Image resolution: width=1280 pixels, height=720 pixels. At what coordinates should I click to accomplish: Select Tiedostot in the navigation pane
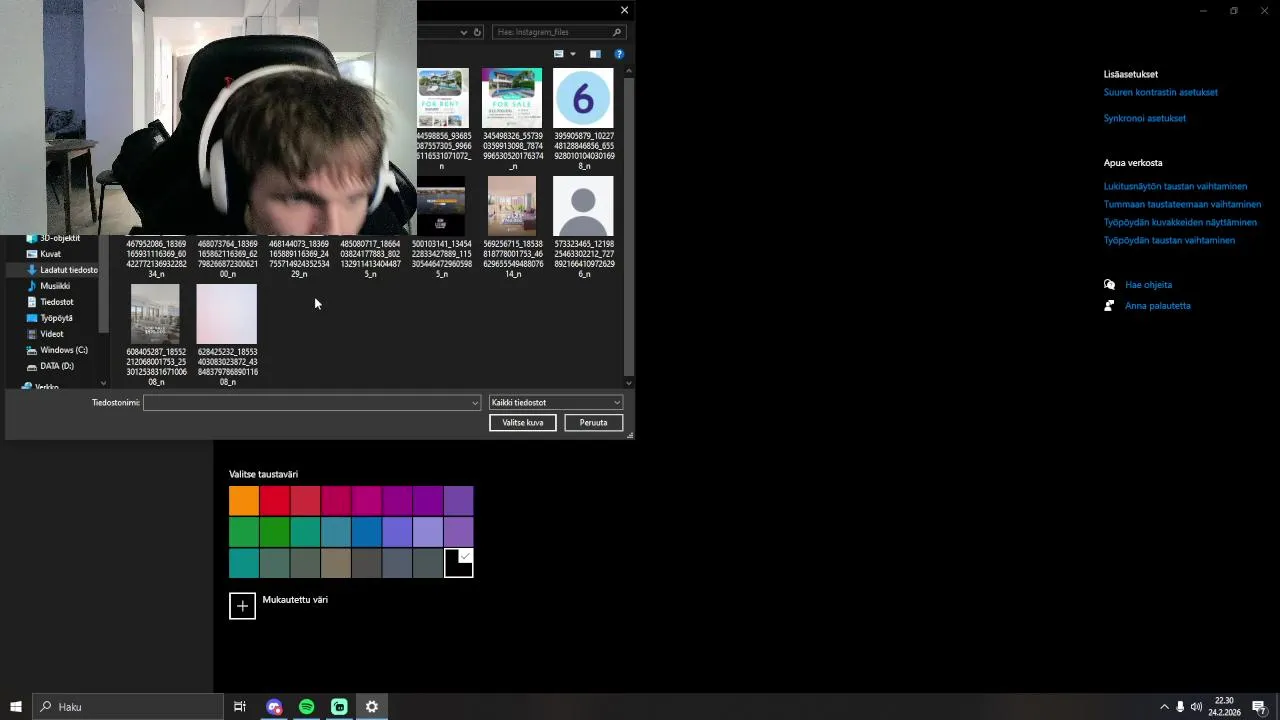57,302
